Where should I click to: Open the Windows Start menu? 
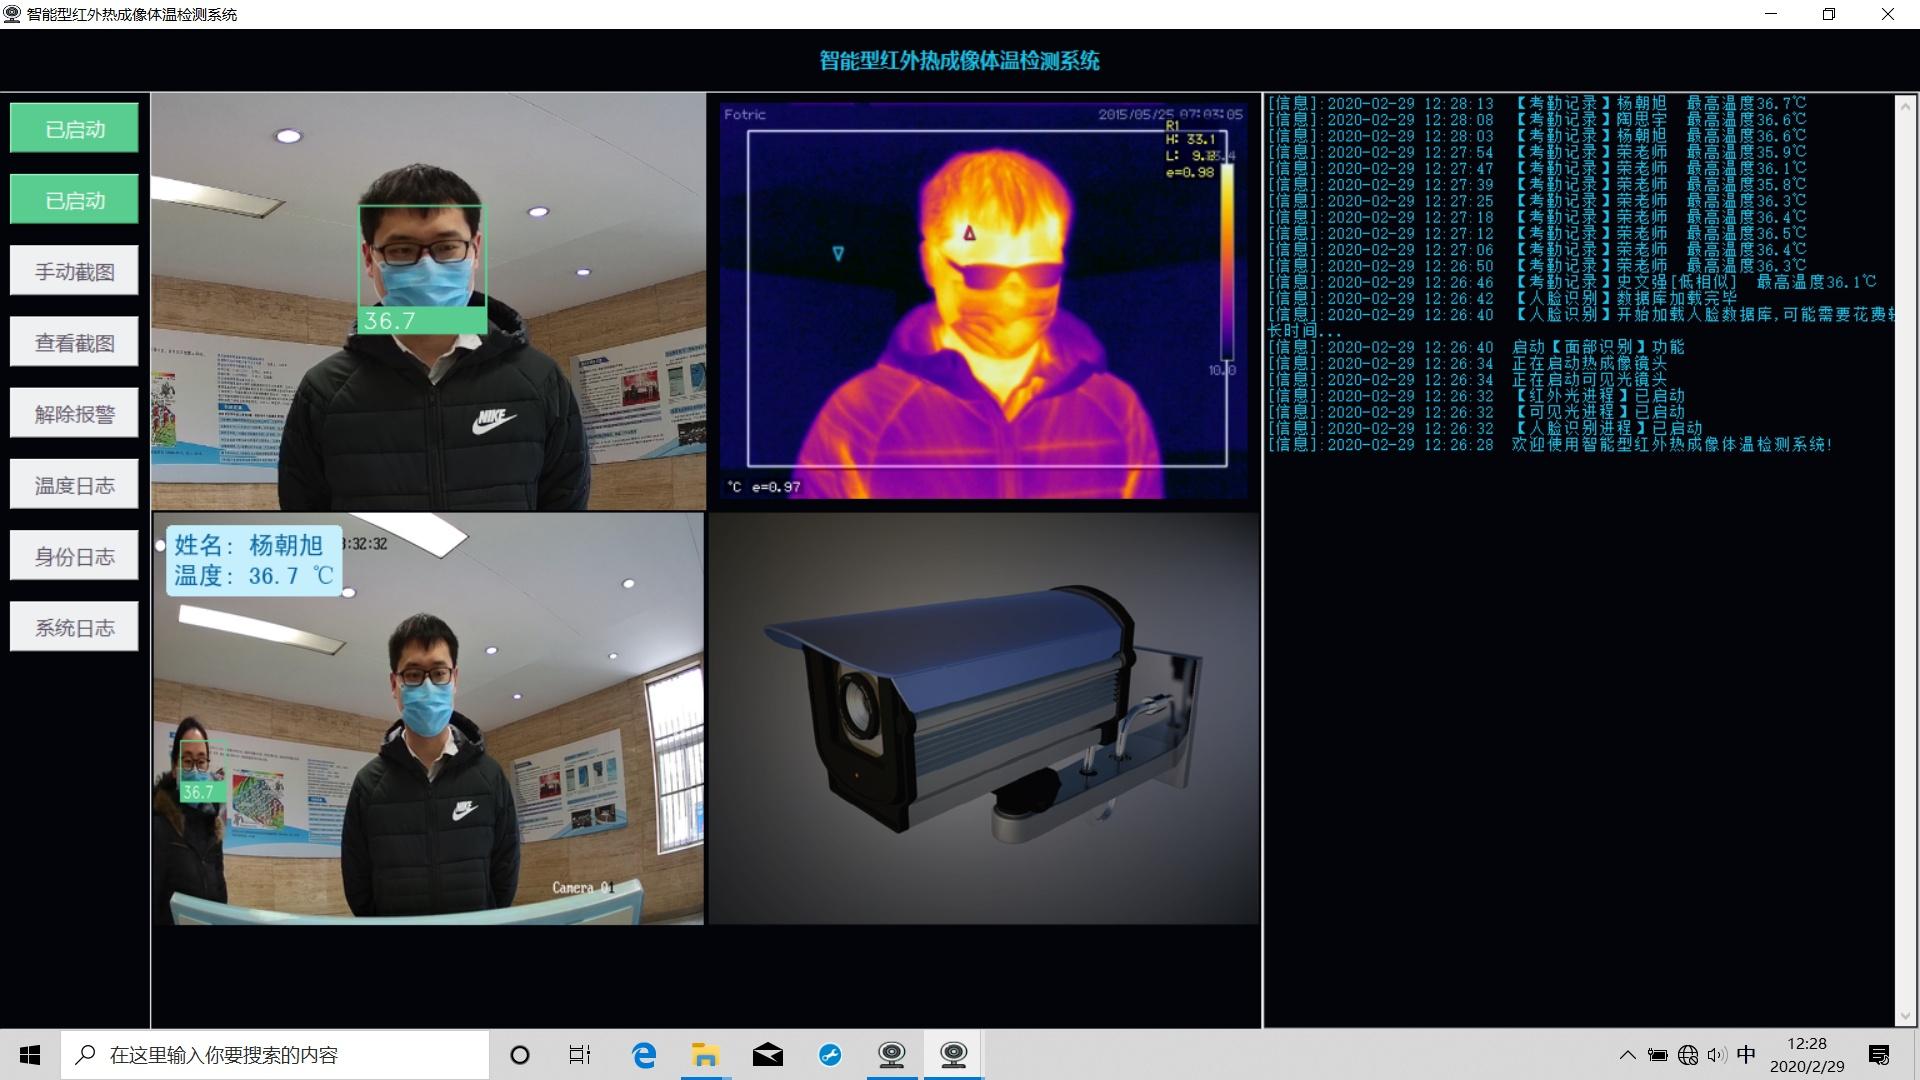30,1055
